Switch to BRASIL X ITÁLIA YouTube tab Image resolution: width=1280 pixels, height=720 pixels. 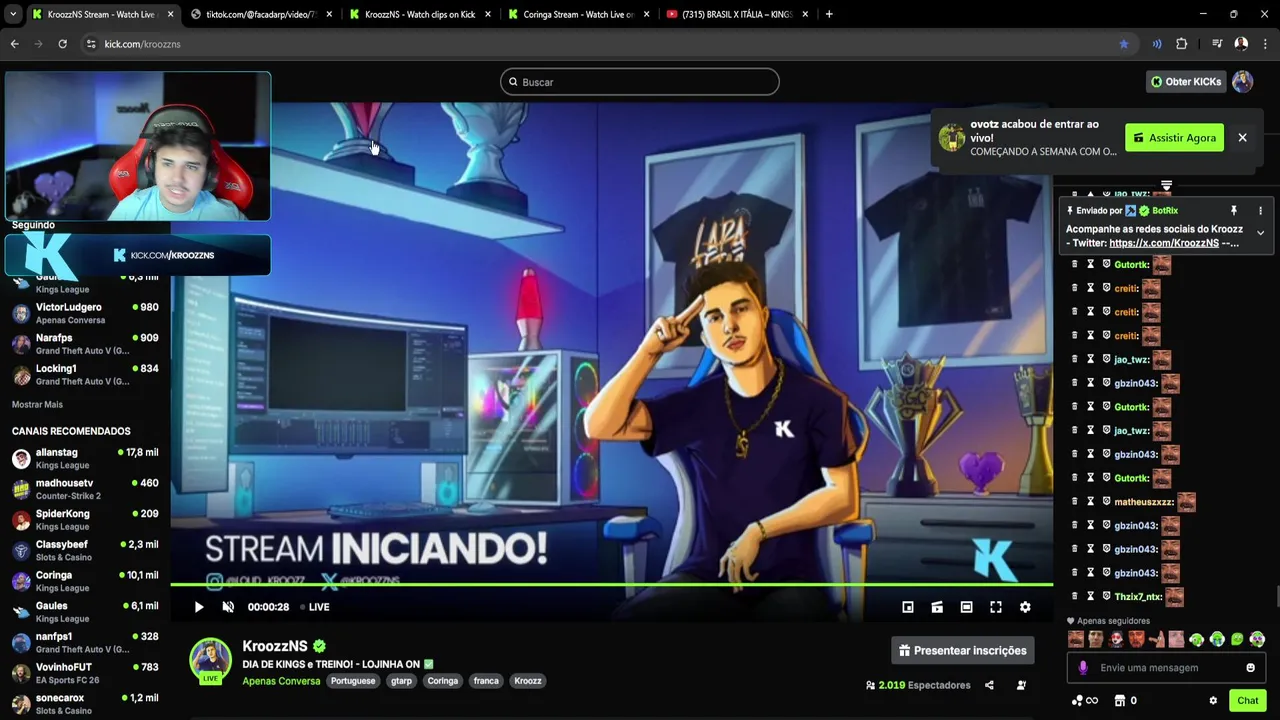click(736, 14)
